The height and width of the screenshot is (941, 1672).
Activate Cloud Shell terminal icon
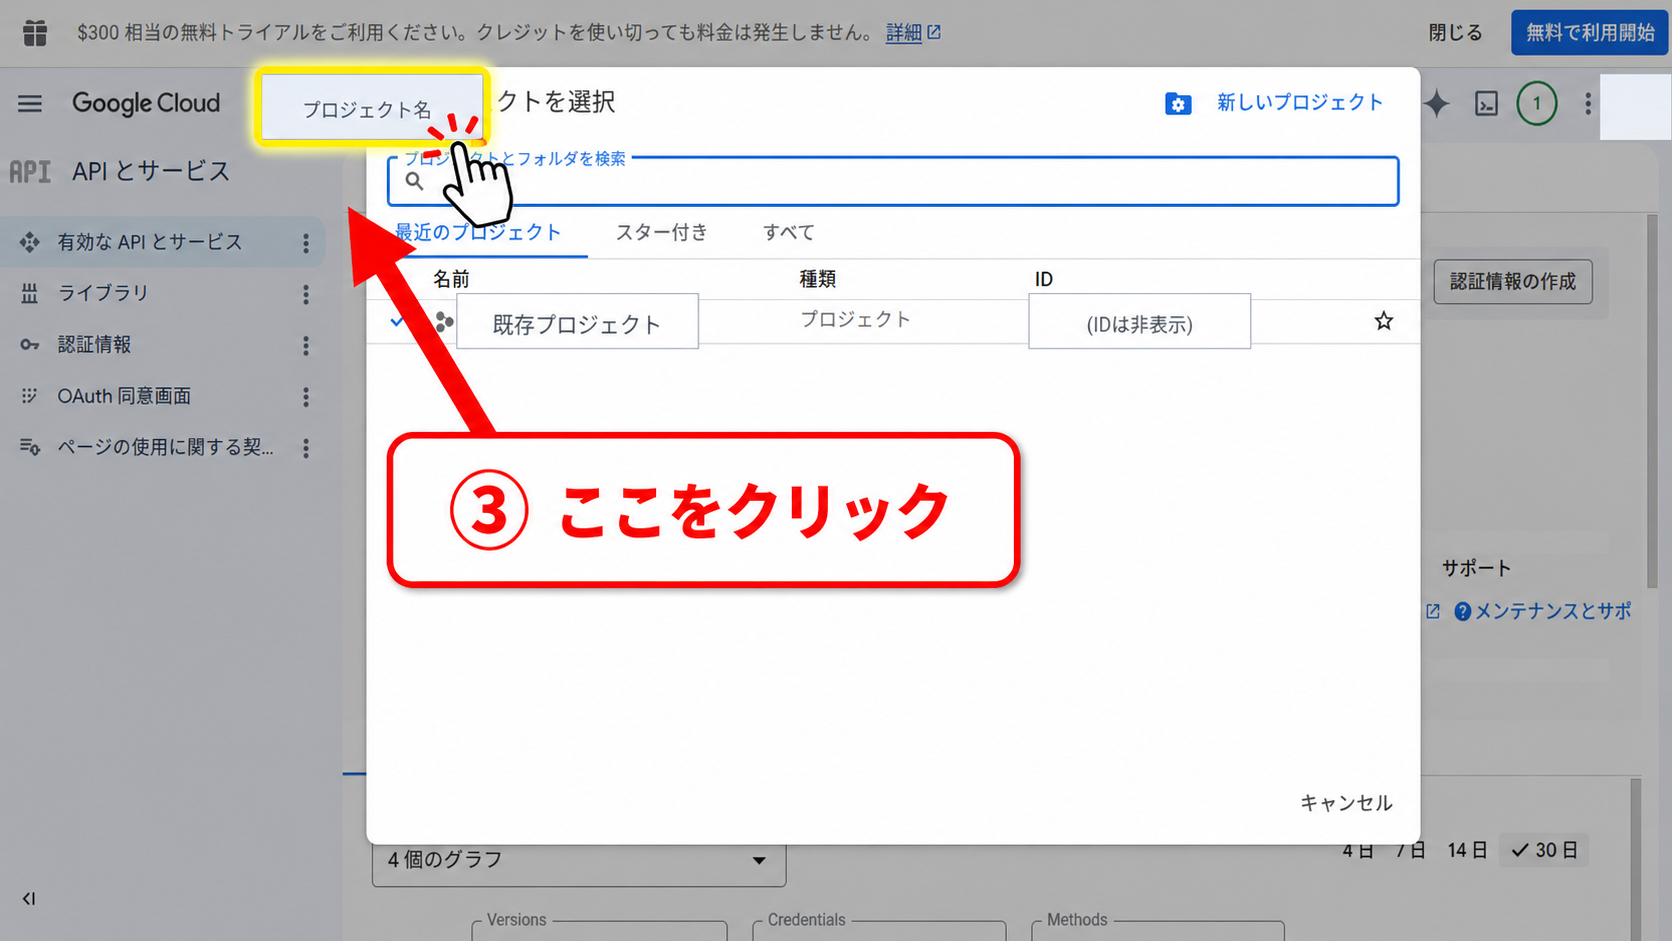point(1487,103)
